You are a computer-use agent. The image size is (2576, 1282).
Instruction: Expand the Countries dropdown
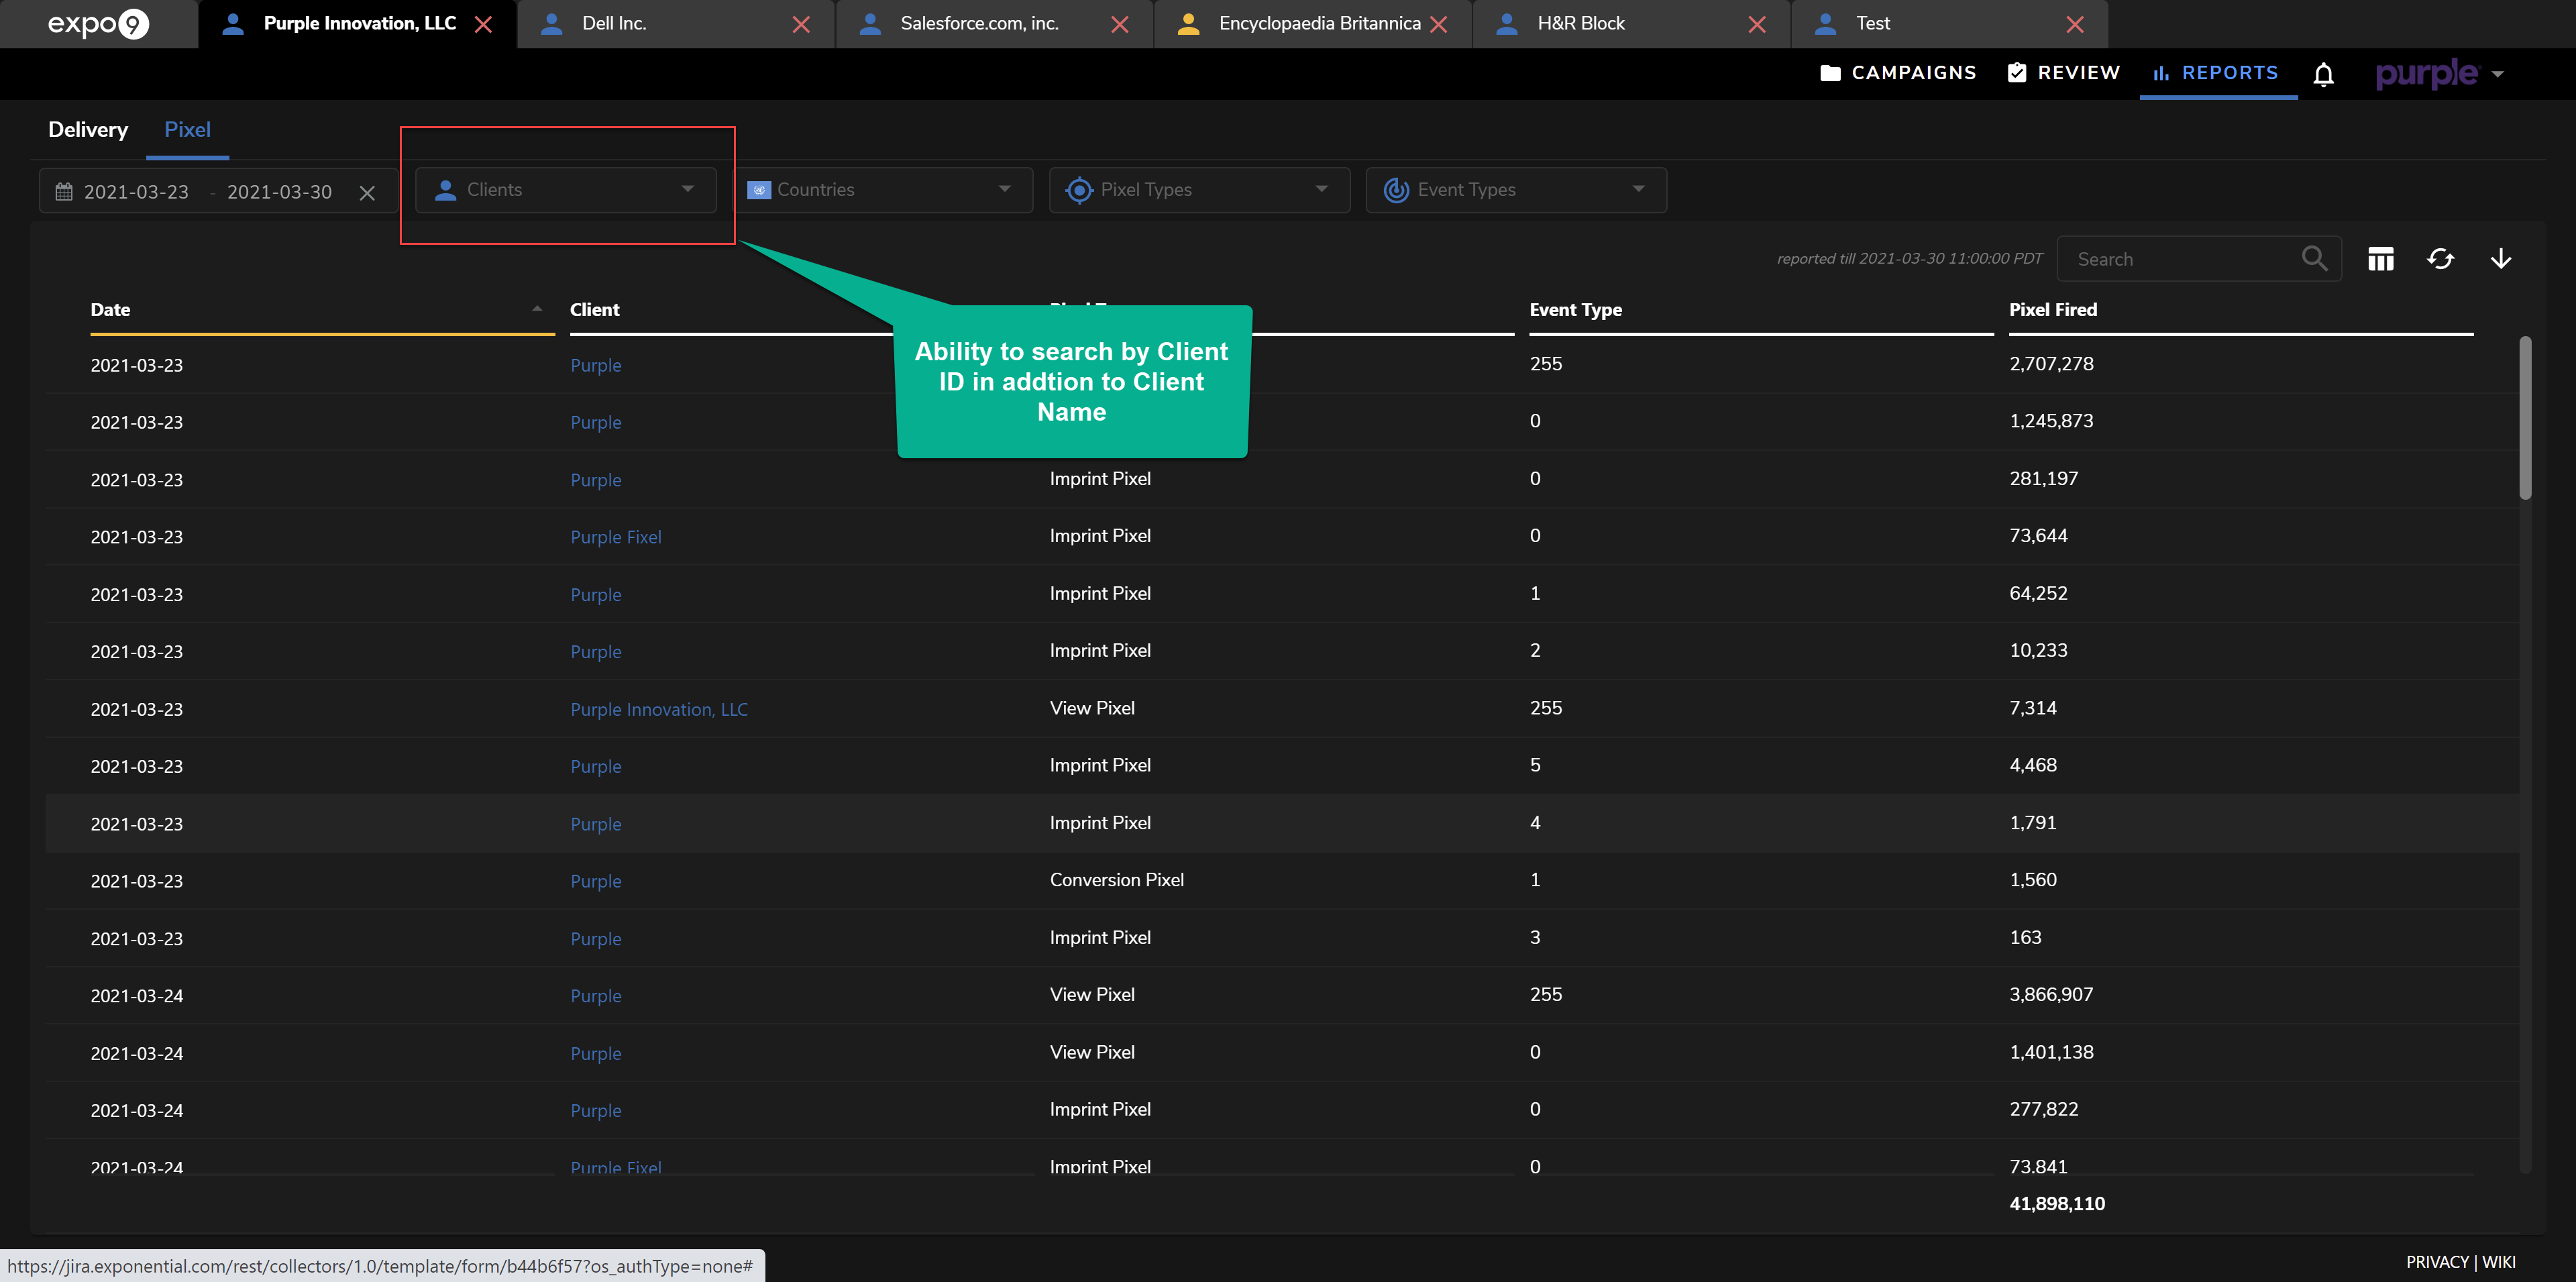point(883,190)
